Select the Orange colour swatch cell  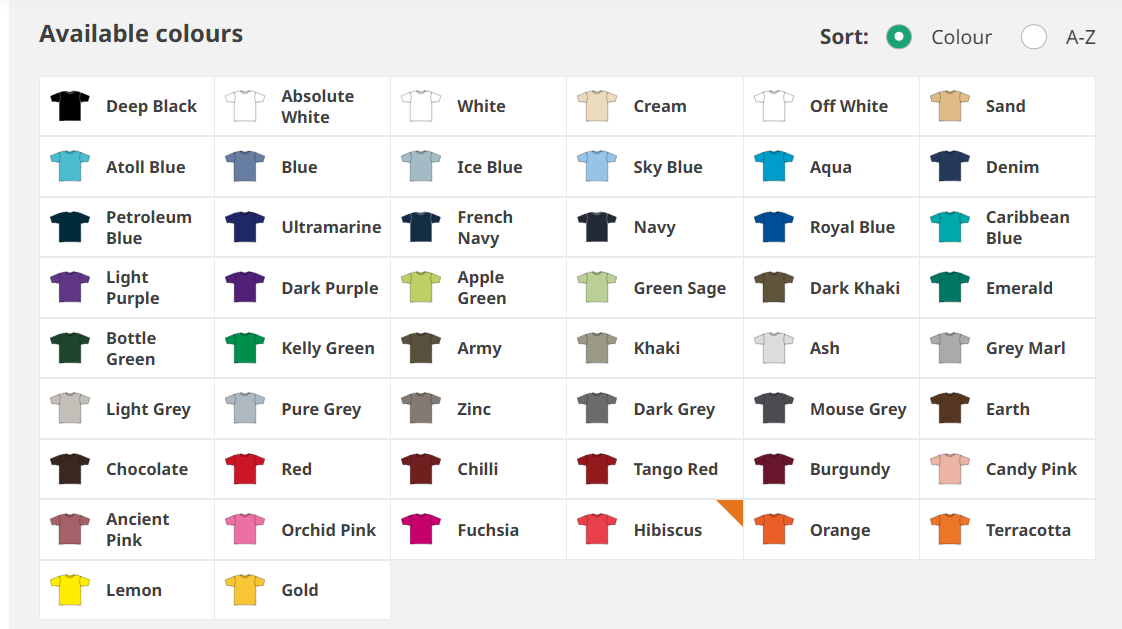[x=831, y=530]
